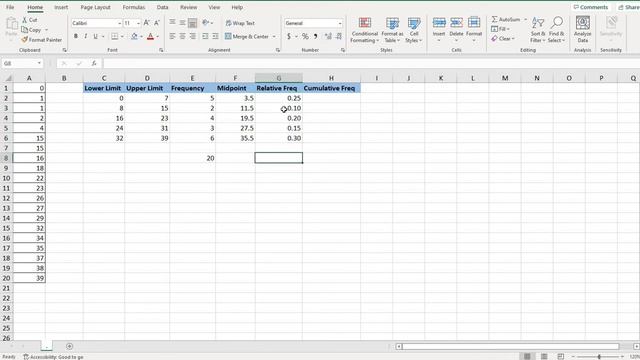Click in the formula bar input
This screenshot has width=640, height=360.
tap(371, 63)
